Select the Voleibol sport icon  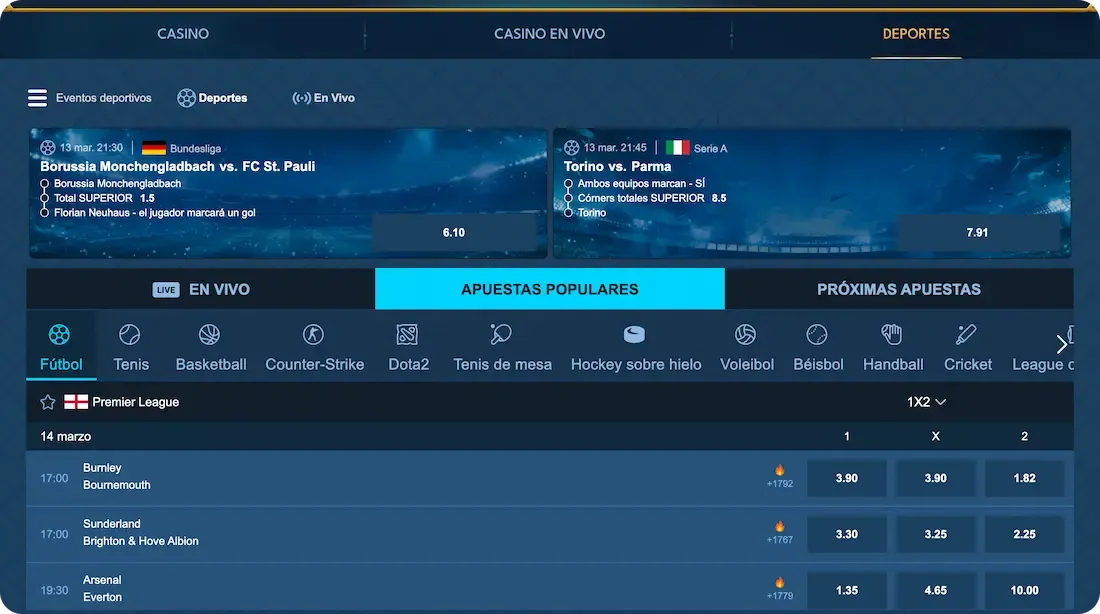pyautogui.click(x=746, y=334)
